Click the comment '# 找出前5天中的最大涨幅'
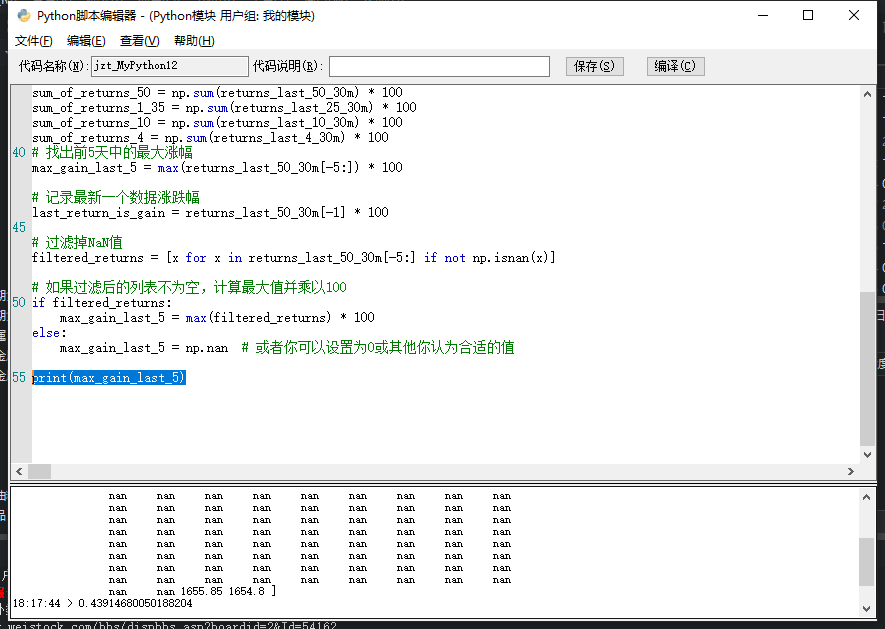This screenshot has height=629, width=885. (112, 152)
